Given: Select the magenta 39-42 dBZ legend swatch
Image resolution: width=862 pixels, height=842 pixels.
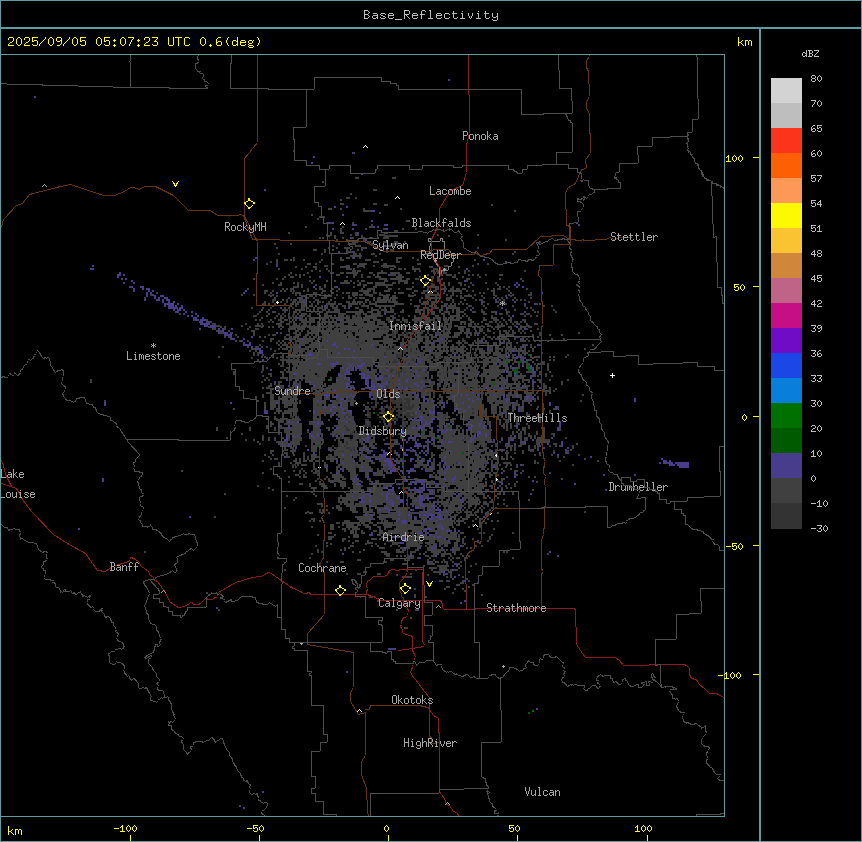Looking at the screenshot, I should coord(786,315).
